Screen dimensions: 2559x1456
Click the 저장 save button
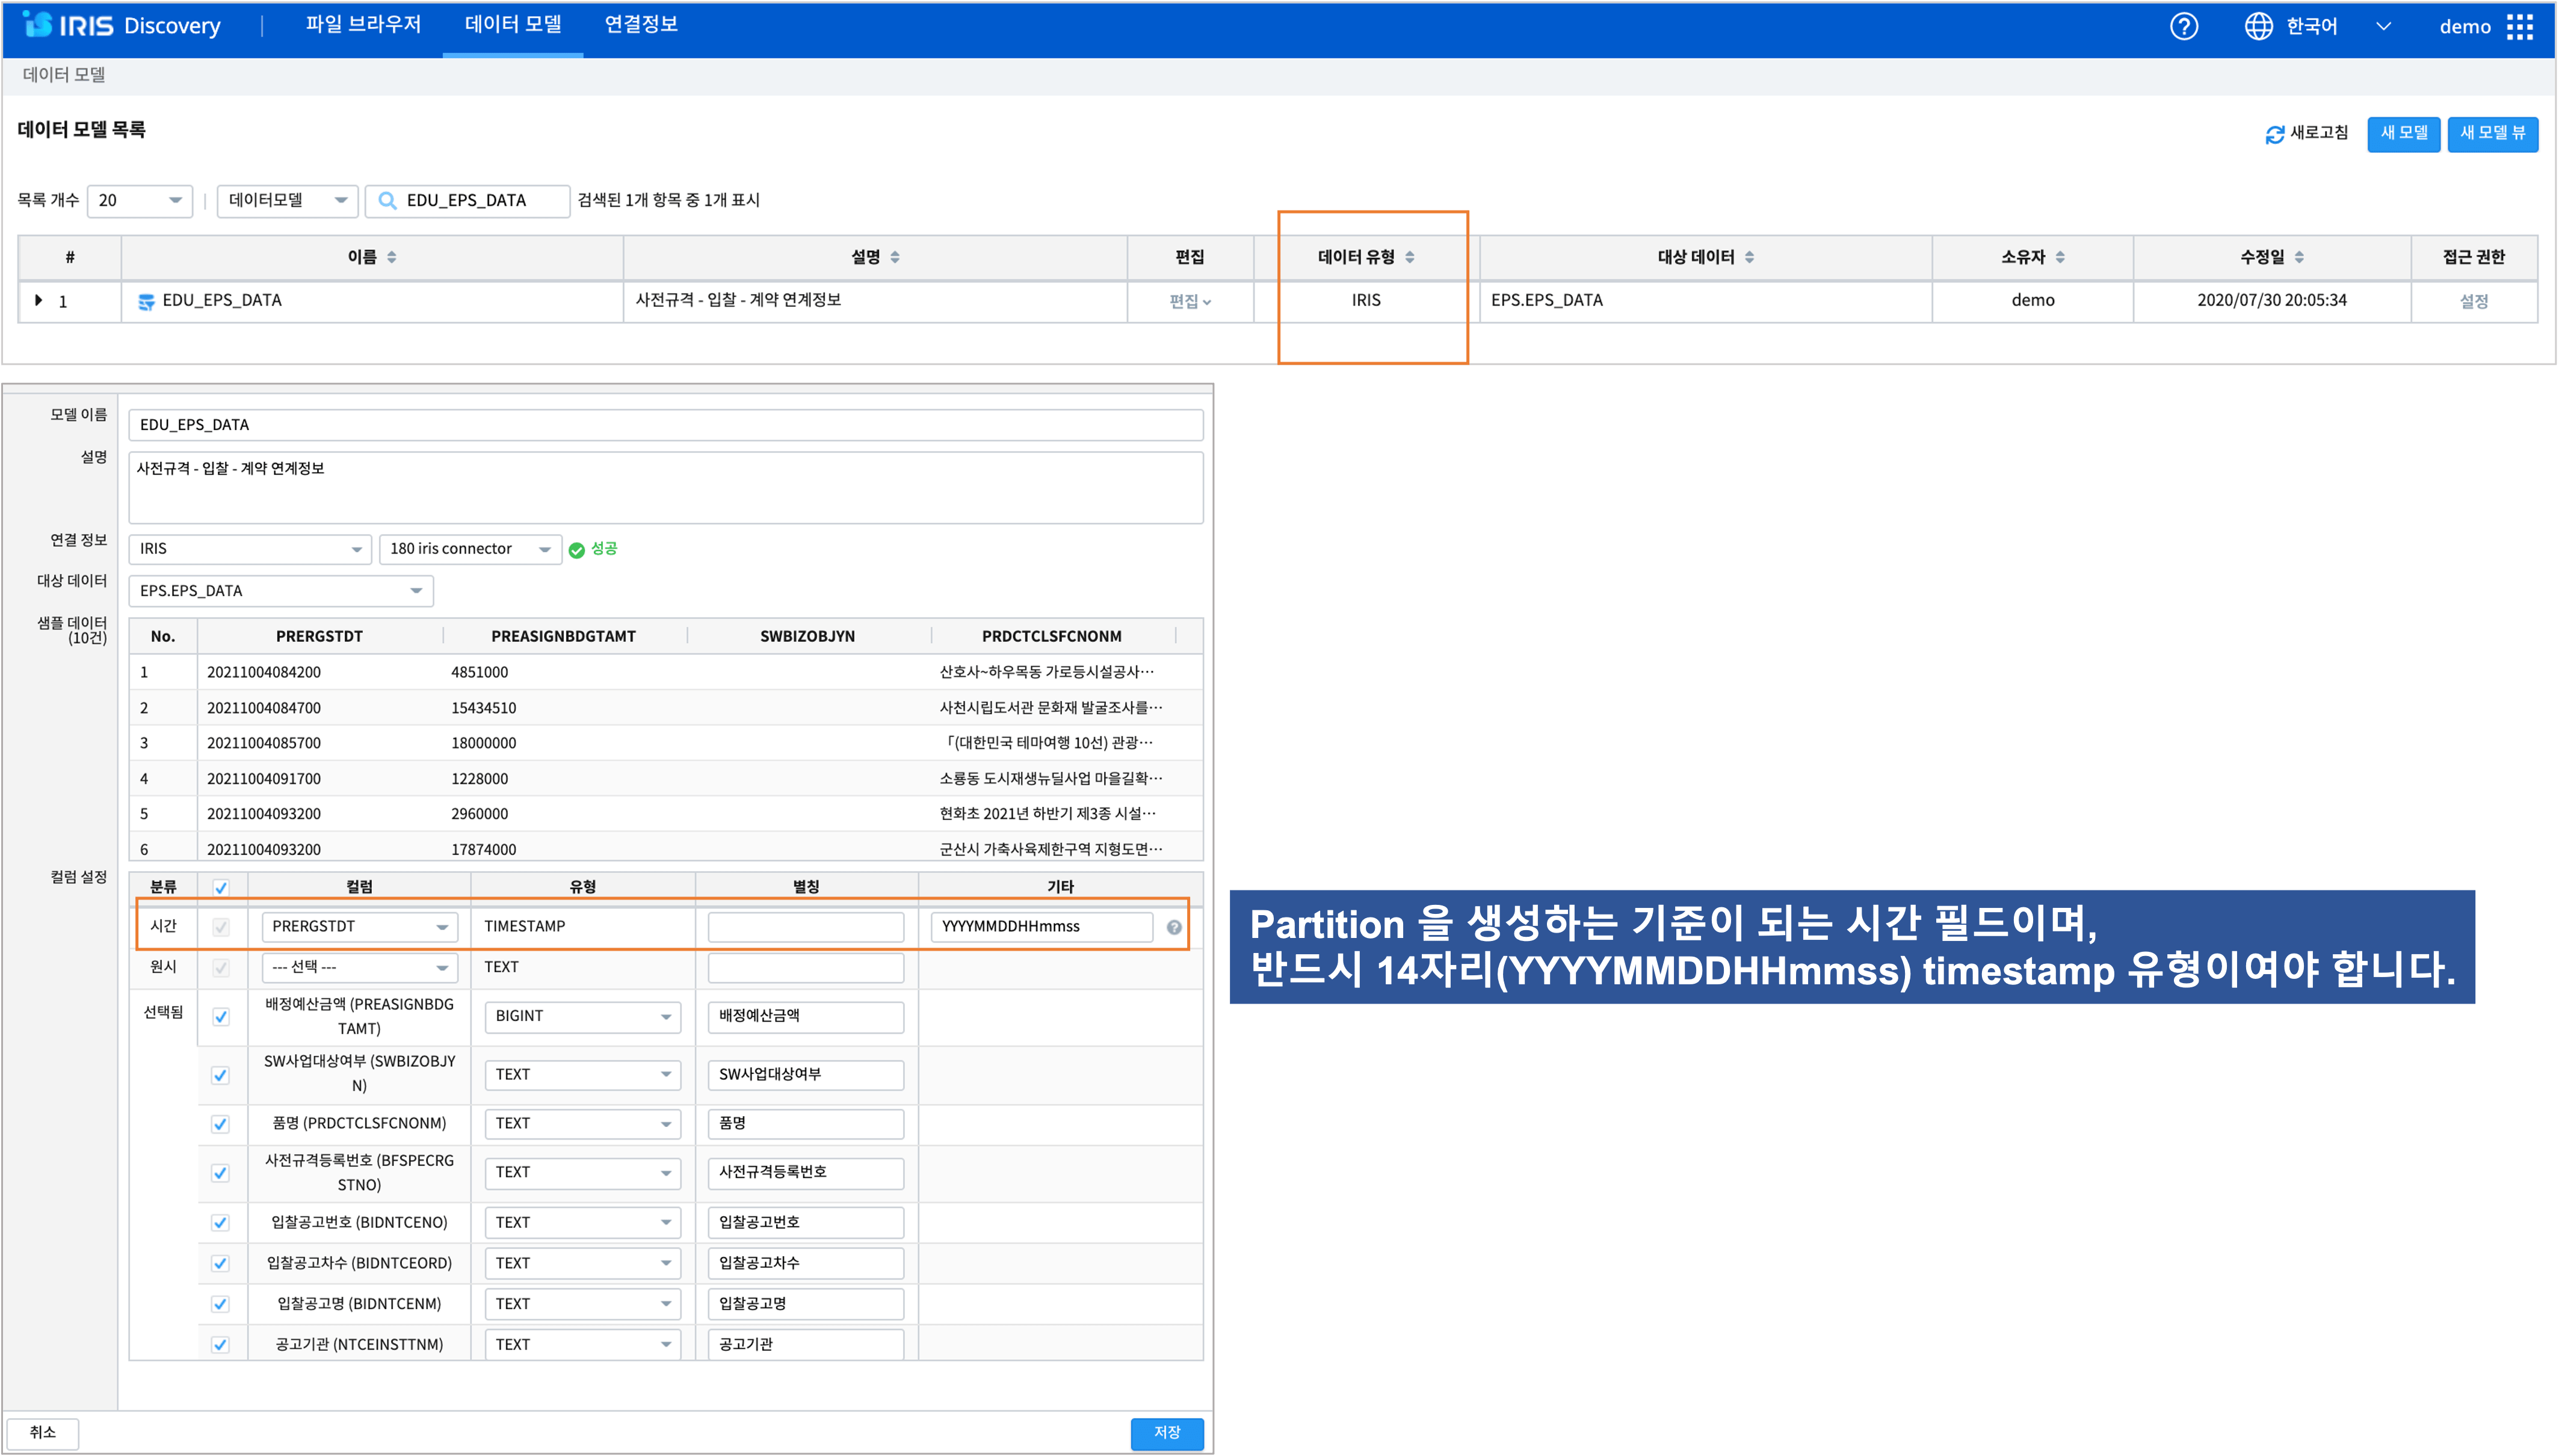click(1166, 1432)
